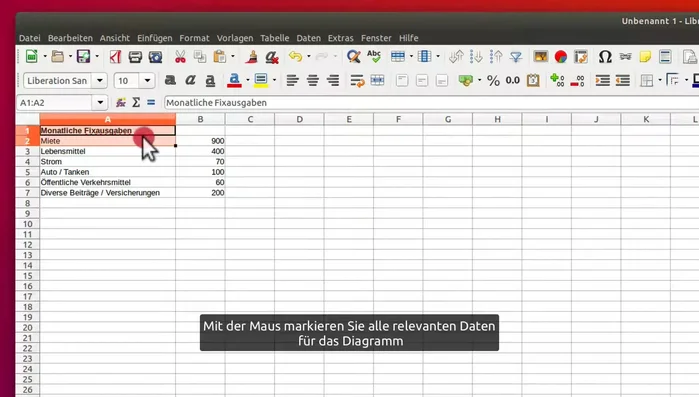Open the Format menu
699x397 pixels.
(x=194, y=38)
